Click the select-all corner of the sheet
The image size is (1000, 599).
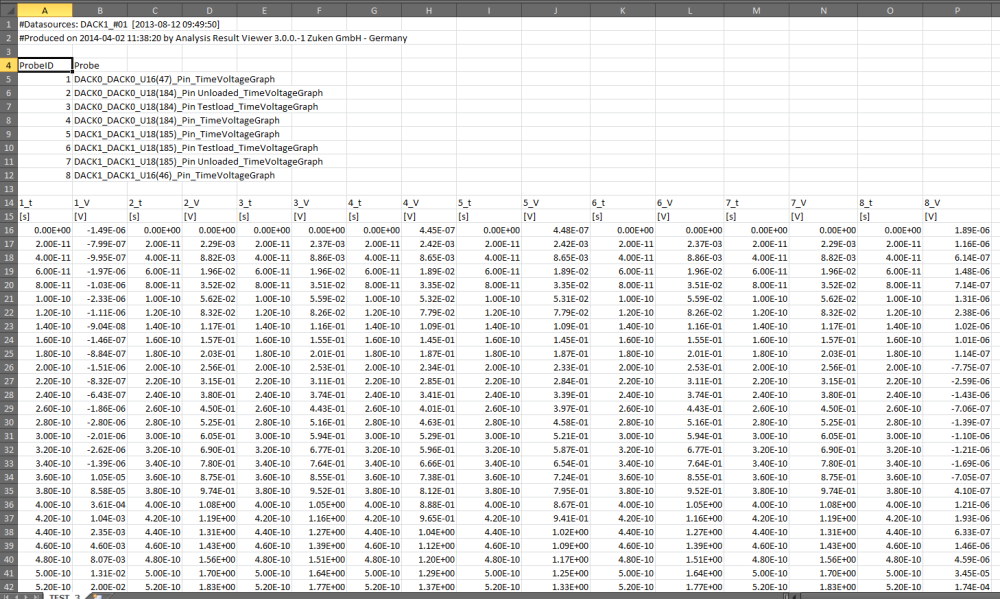coord(8,10)
